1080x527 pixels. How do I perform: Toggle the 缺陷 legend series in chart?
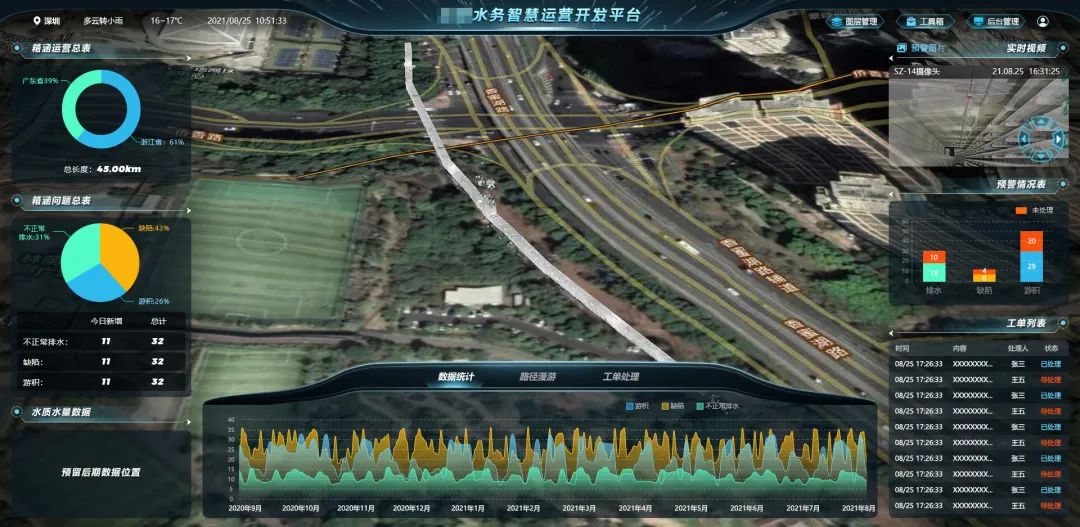(x=671, y=406)
